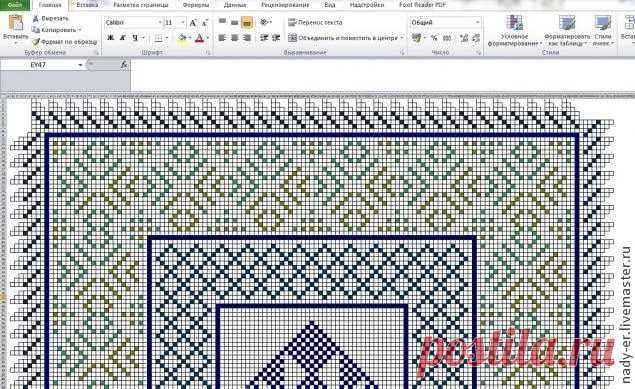Click the insert function fx icon
The image size is (635, 389).
[124, 65]
